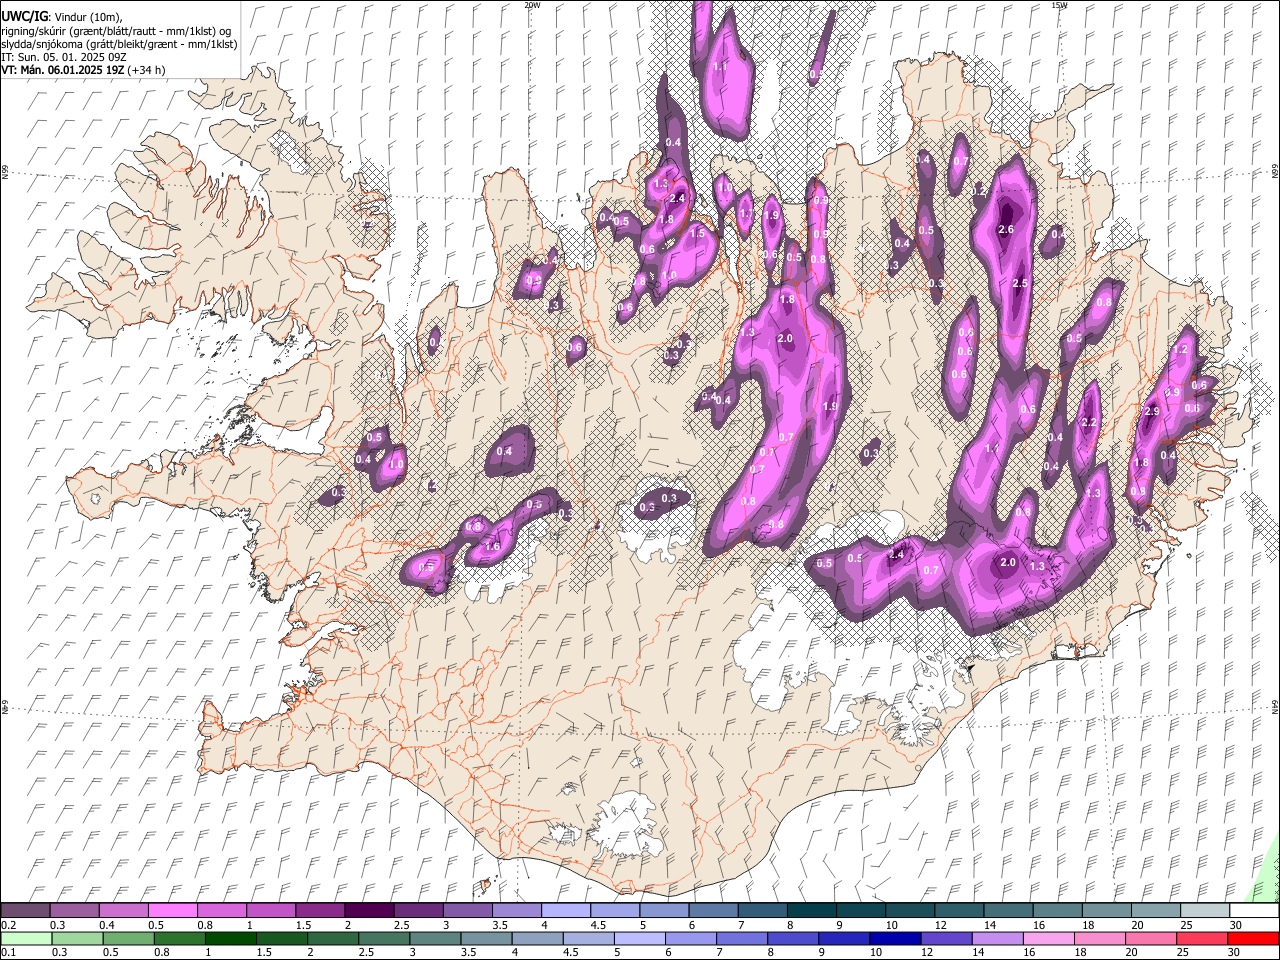Click the 'IT: Sun. 05. 01. 2025 09Z' line
This screenshot has height=960, width=1280.
(63, 57)
